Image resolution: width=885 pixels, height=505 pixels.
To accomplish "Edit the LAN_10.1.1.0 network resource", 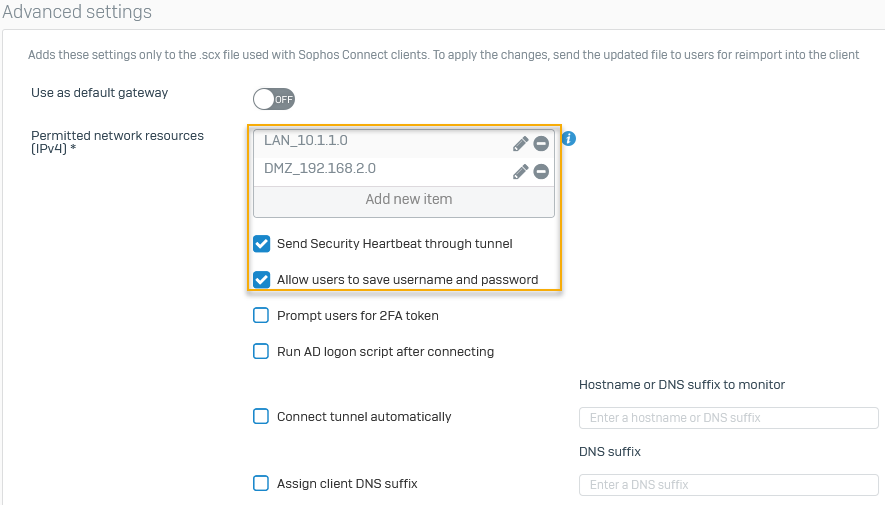I will 520,144.
